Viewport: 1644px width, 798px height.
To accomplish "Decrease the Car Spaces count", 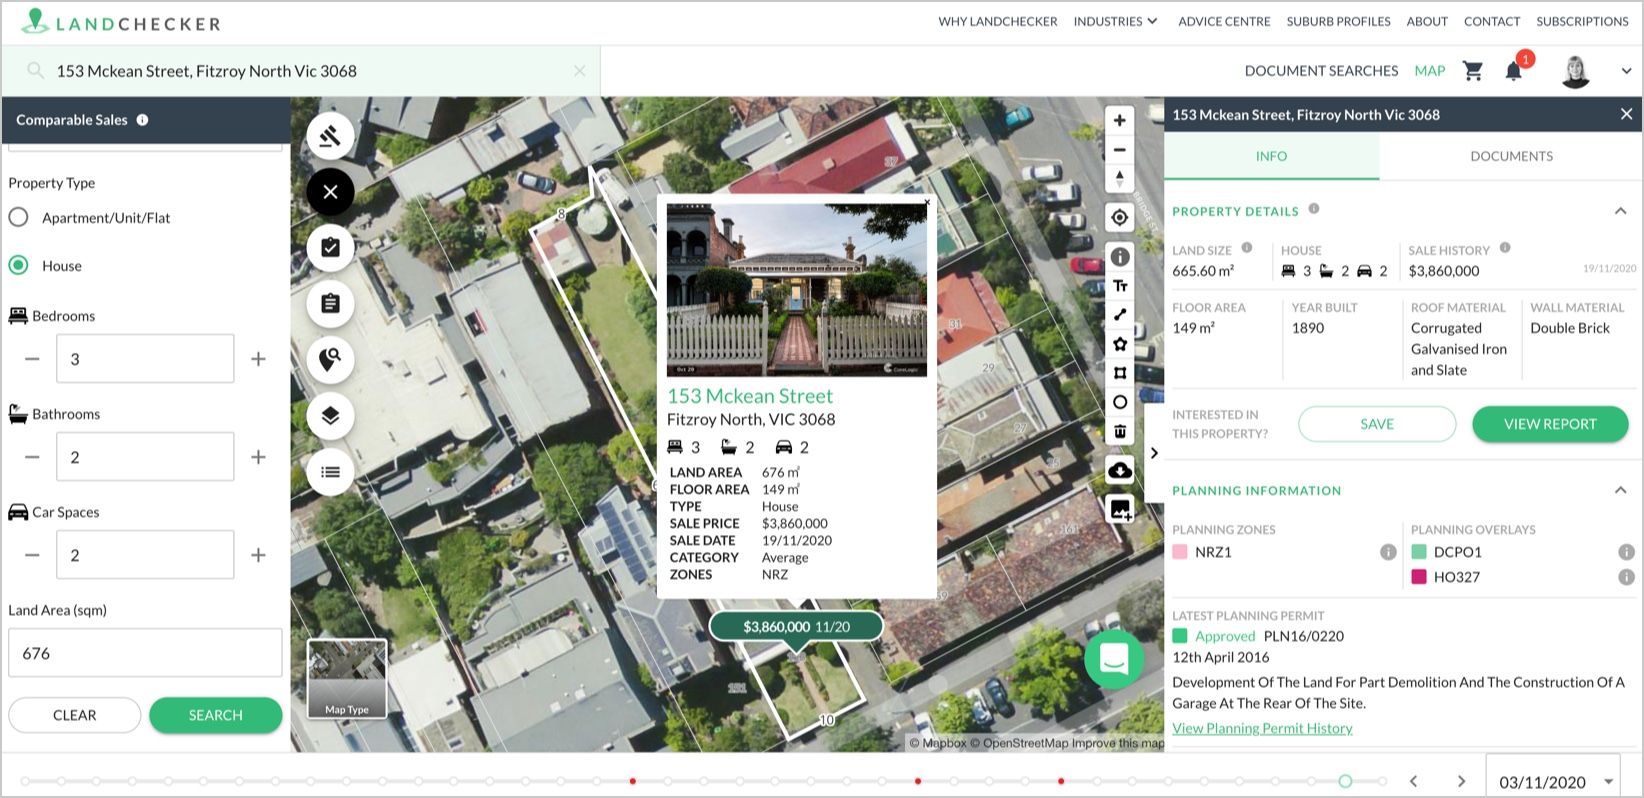I will click(32, 555).
